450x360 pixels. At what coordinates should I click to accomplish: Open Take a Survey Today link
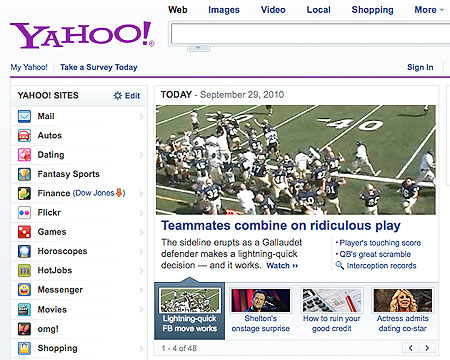[99, 67]
